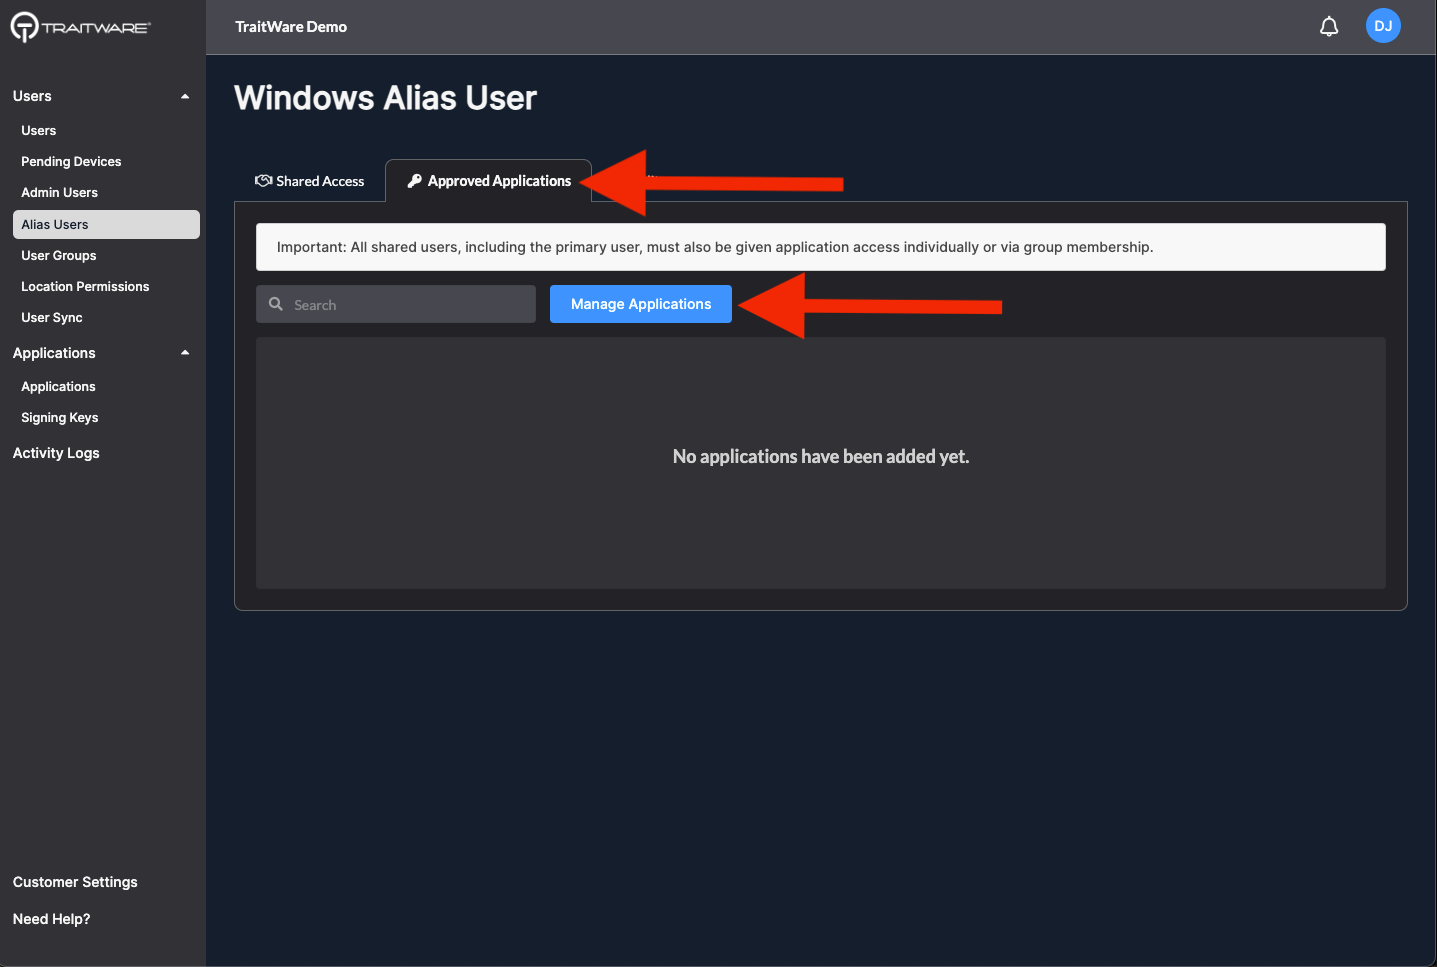Navigate to User Groups
The image size is (1437, 967).
pos(59,256)
